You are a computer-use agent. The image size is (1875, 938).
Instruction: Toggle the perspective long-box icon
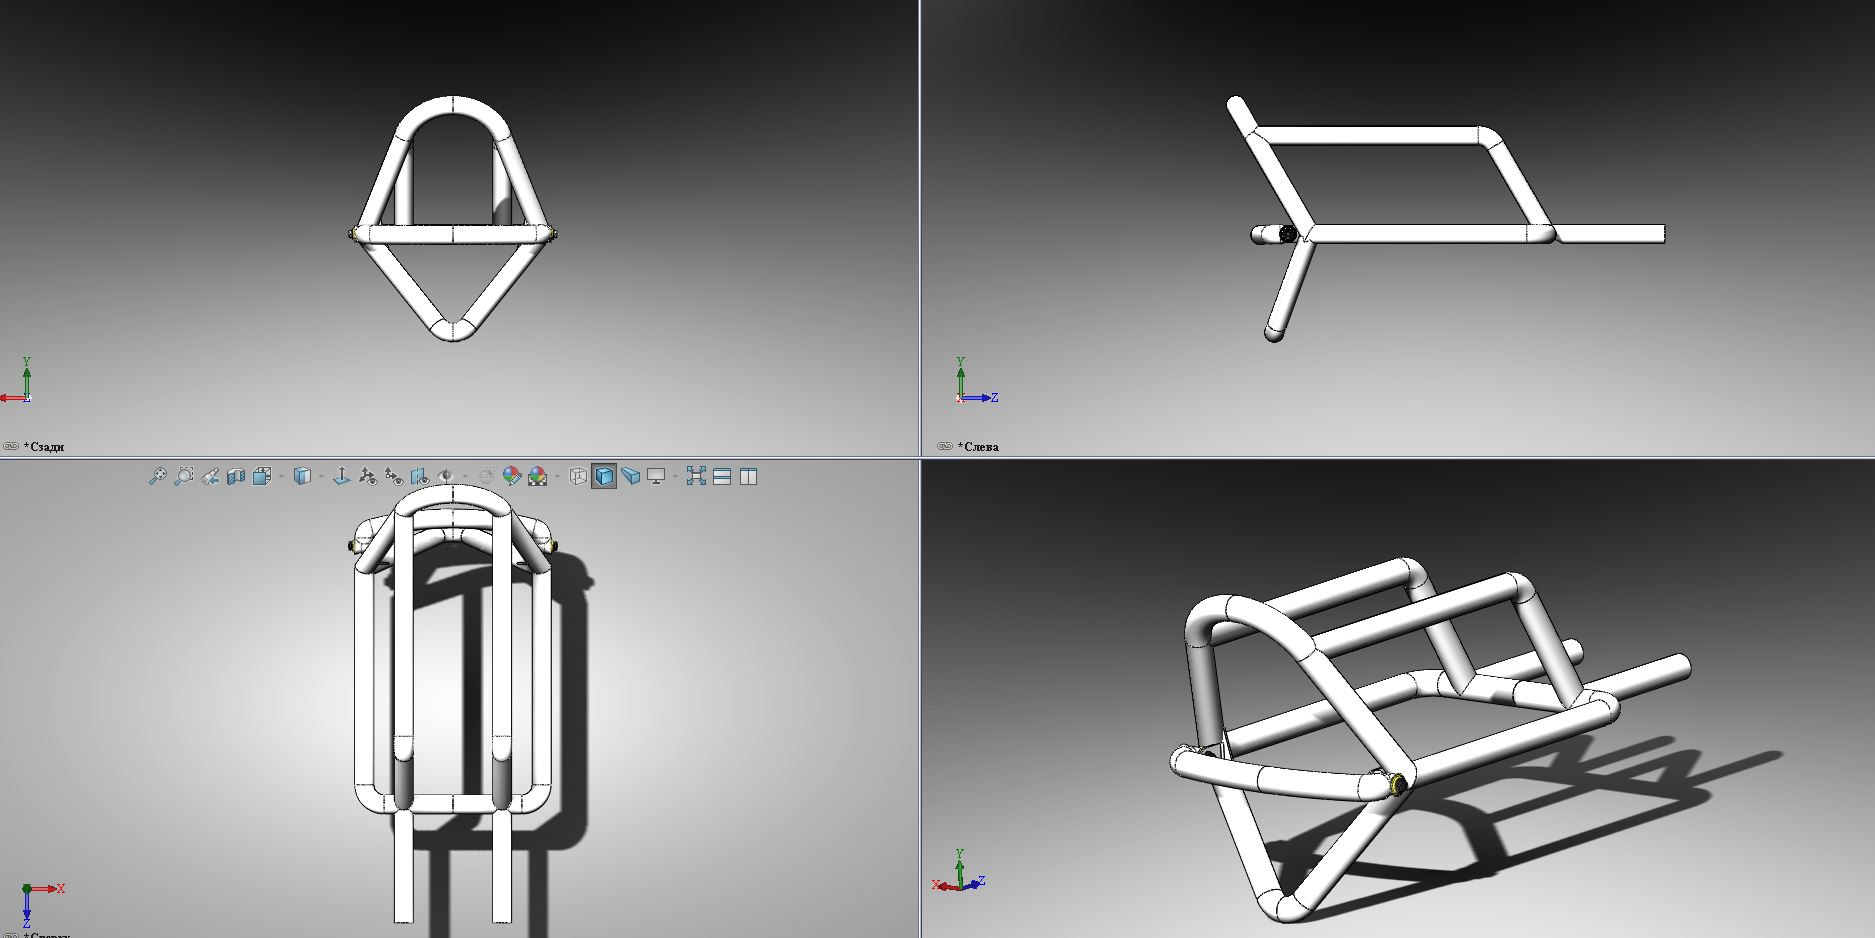630,476
